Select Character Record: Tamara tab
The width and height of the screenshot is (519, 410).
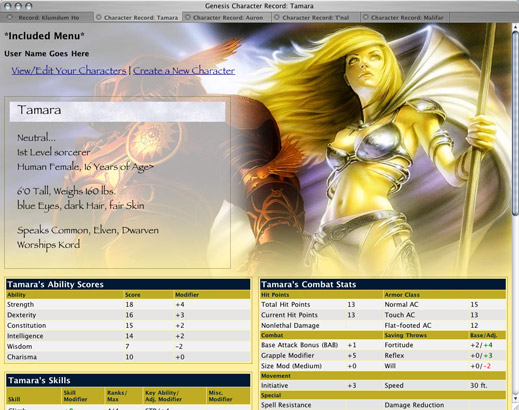pos(138,17)
